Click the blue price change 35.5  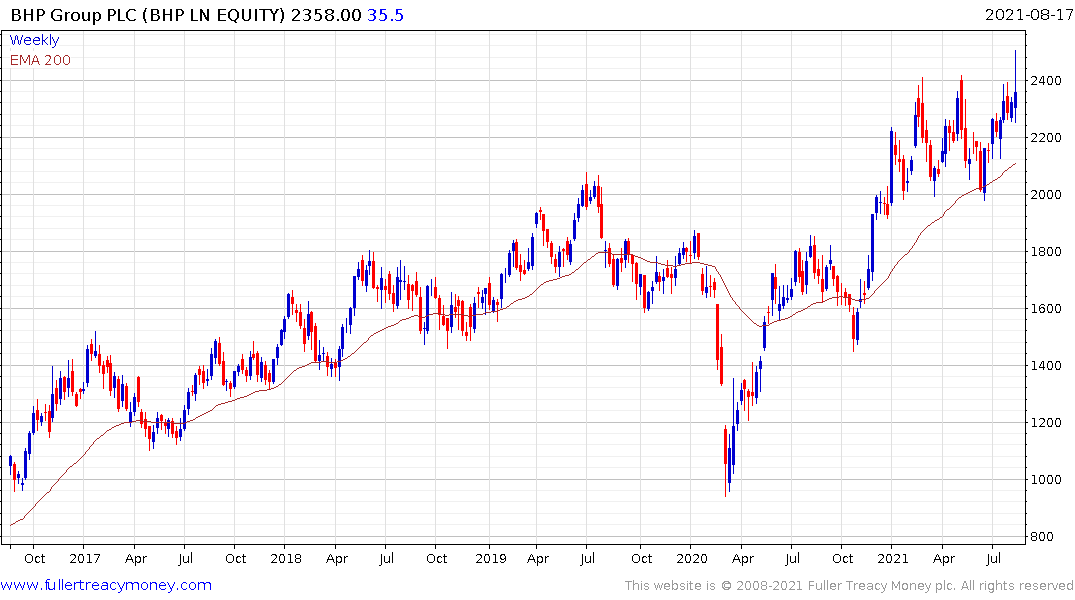click(x=385, y=15)
